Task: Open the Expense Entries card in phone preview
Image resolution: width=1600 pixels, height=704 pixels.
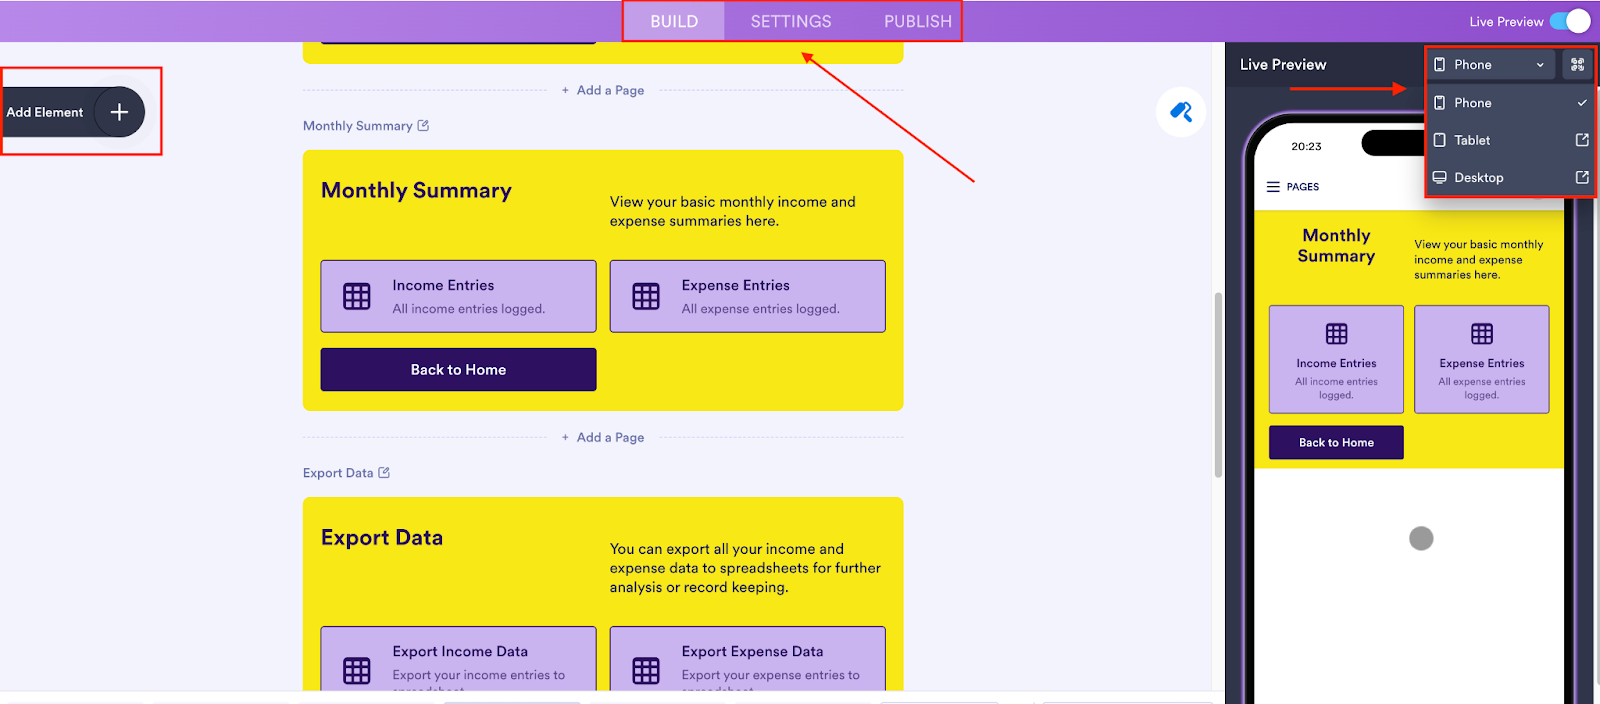Action: click(x=1481, y=359)
